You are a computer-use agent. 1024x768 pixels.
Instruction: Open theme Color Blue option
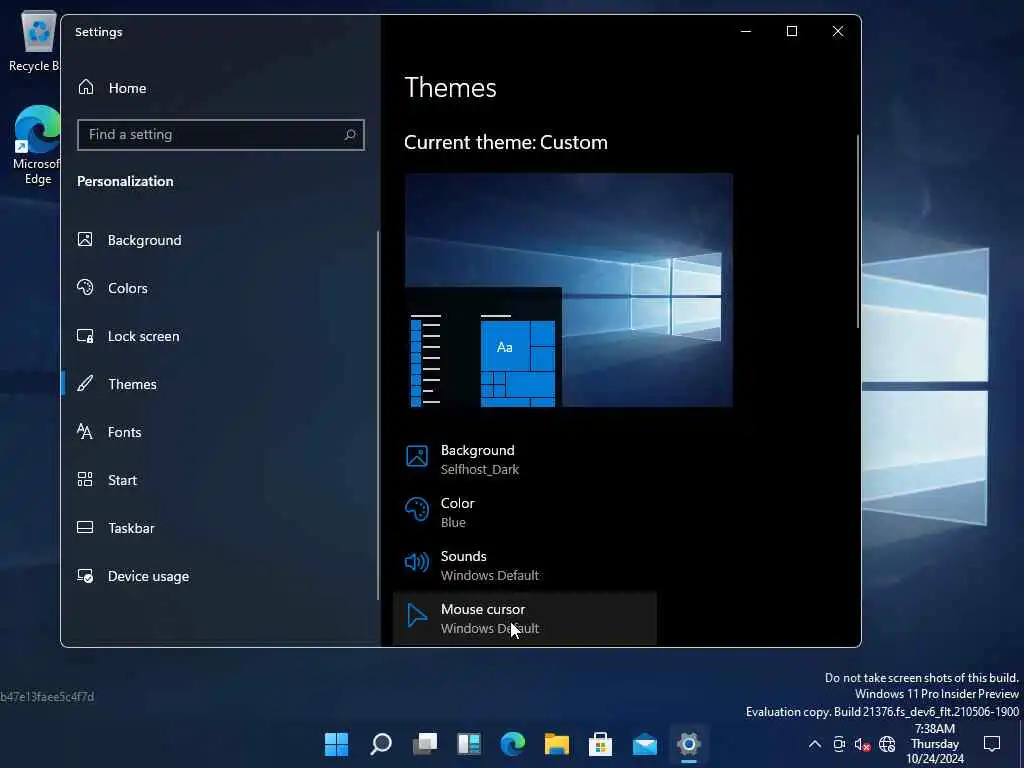coord(525,512)
